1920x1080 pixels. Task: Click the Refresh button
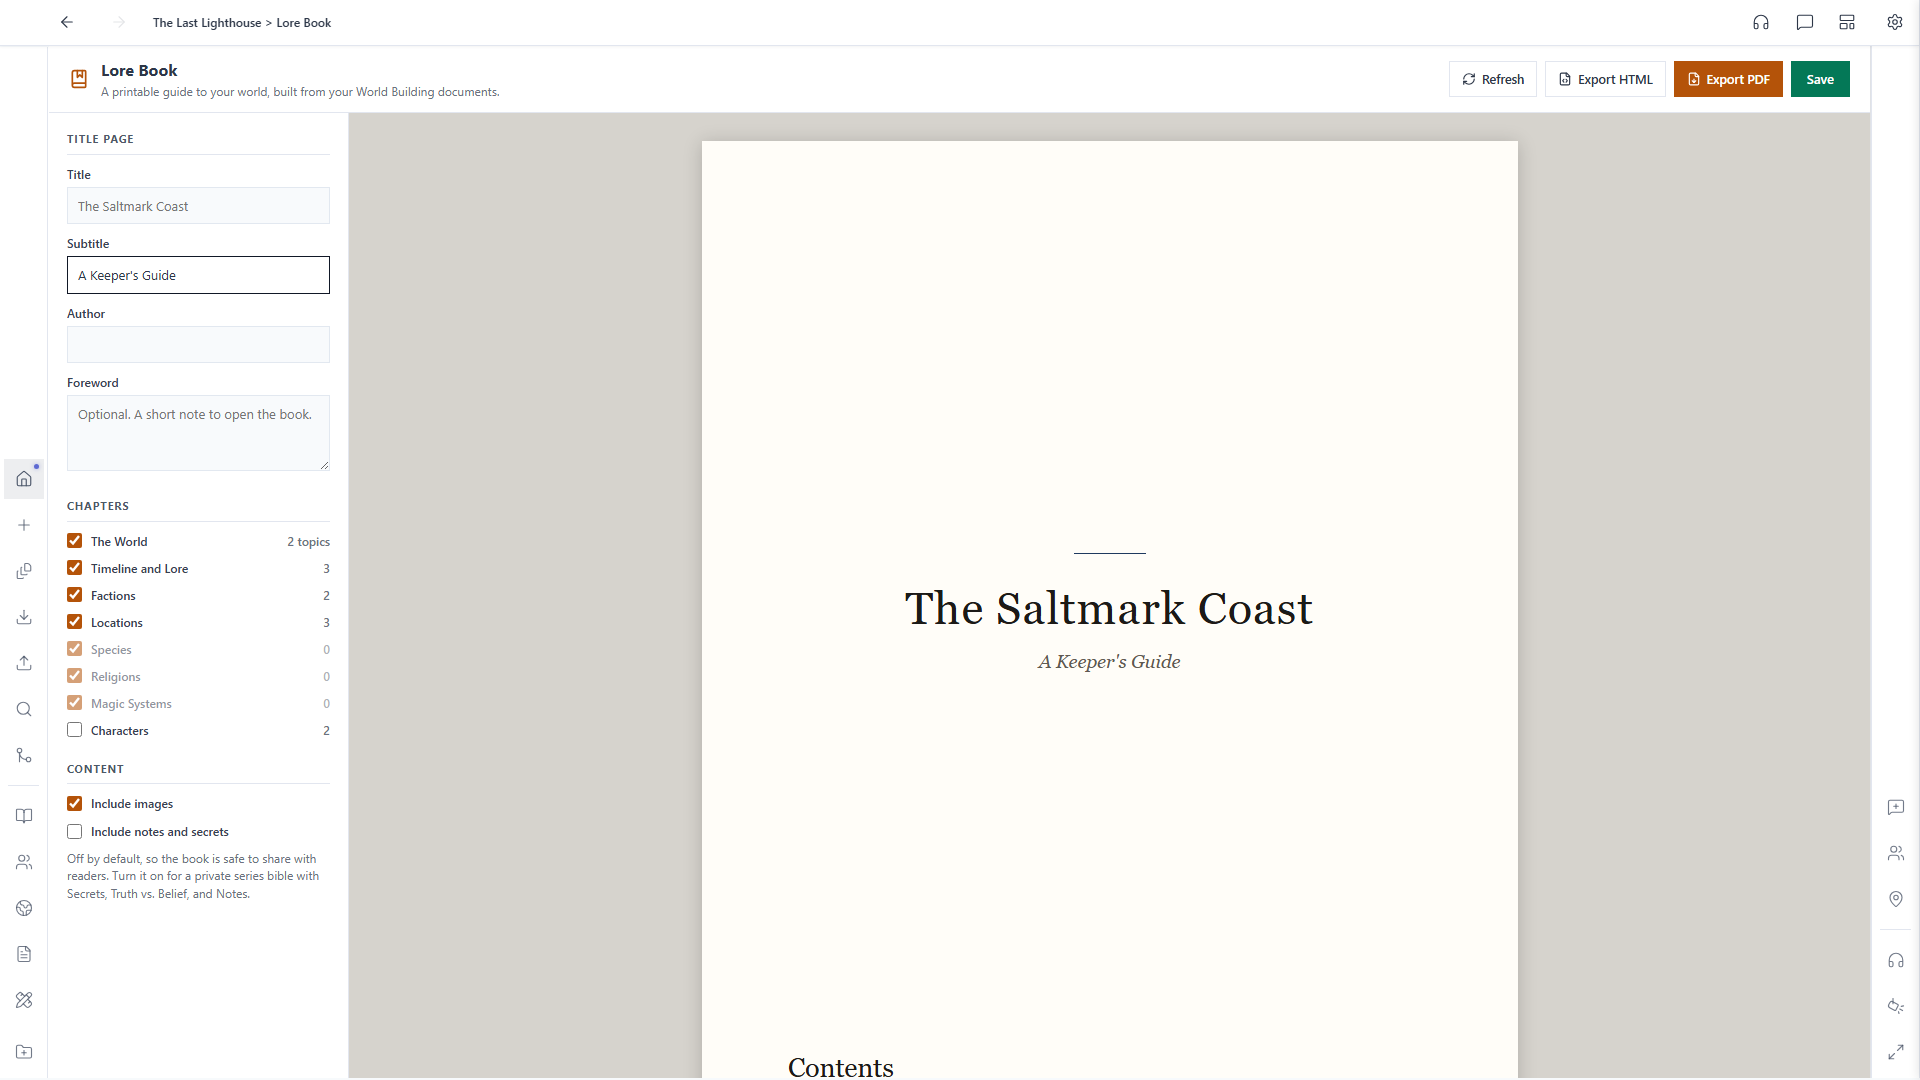(1493, 79)
